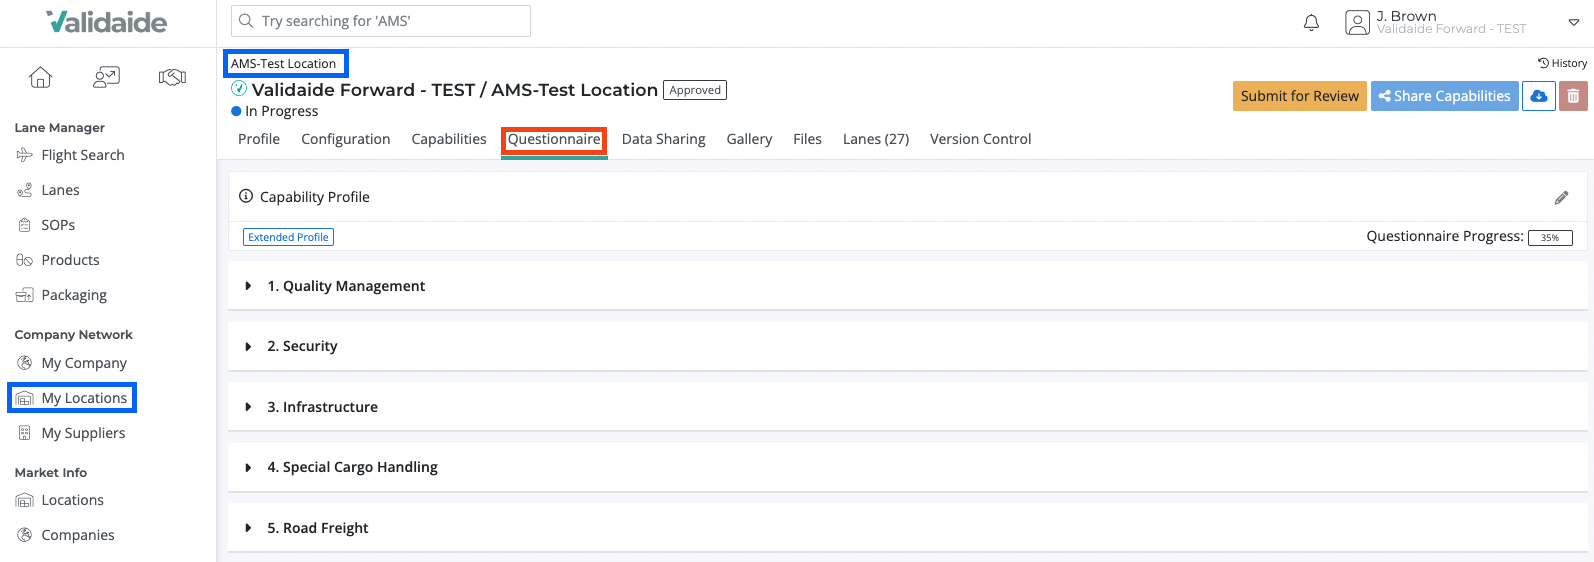Image resolution: width=1594 pixels, height=562 pixels.
Task: Switch to the Files tab
Action: coord(807,139)
